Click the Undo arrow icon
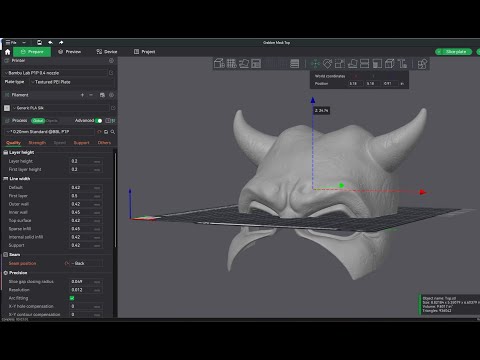The height and width of the screenshot is (360, 480). [x=50, y=42]
